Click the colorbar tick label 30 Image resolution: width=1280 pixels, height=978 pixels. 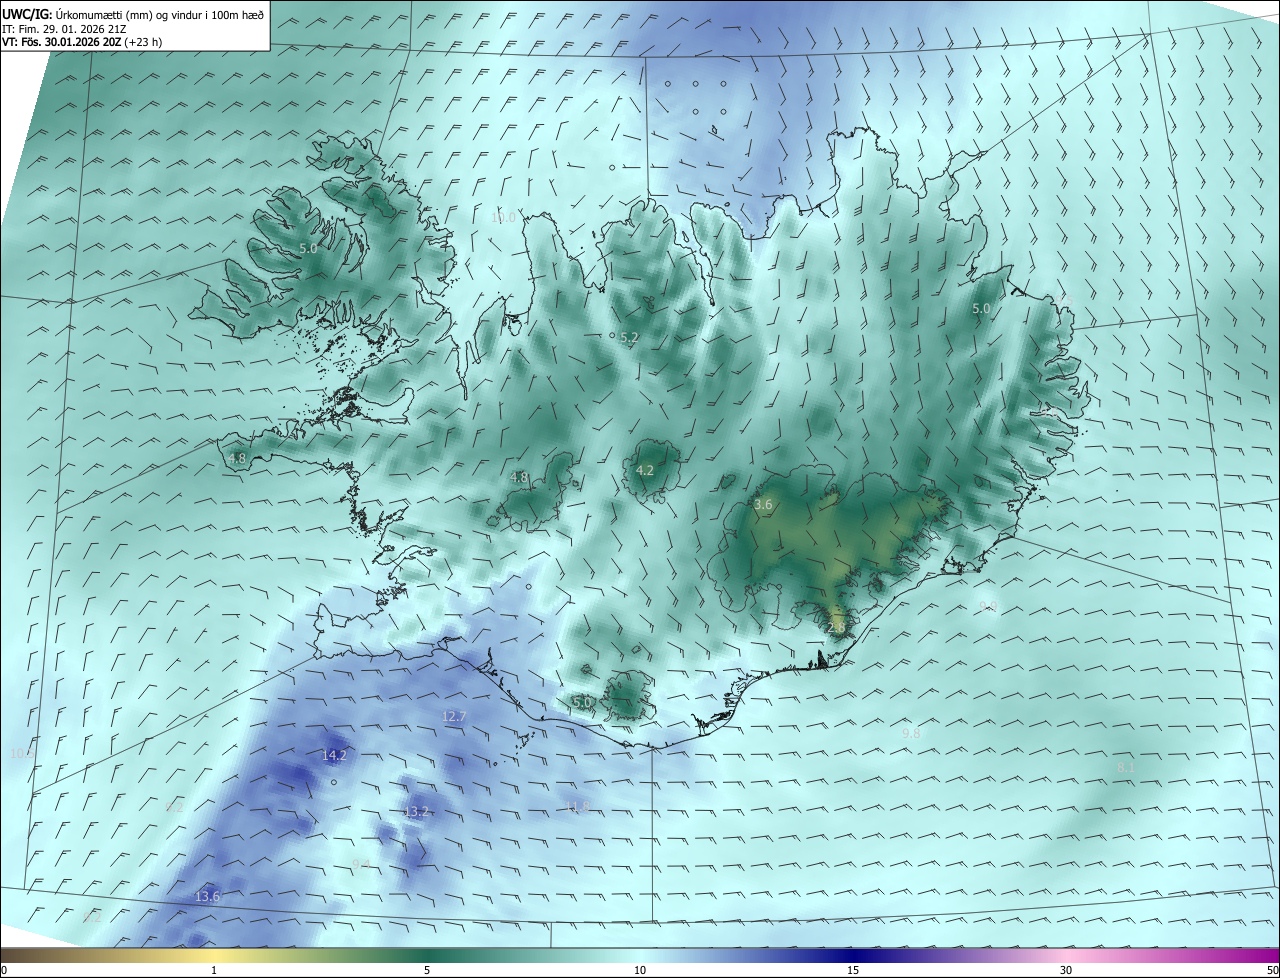(x=1066, y=970)
